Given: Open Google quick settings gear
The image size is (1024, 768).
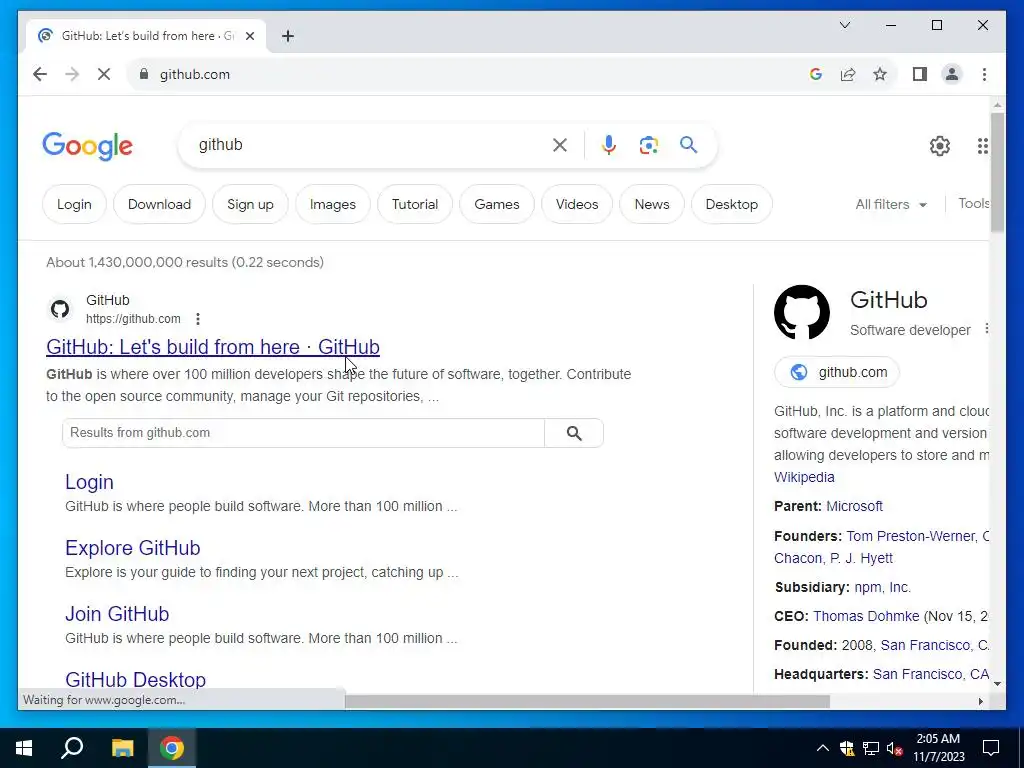Looking at the screenshot, I should tap(940, 146).
